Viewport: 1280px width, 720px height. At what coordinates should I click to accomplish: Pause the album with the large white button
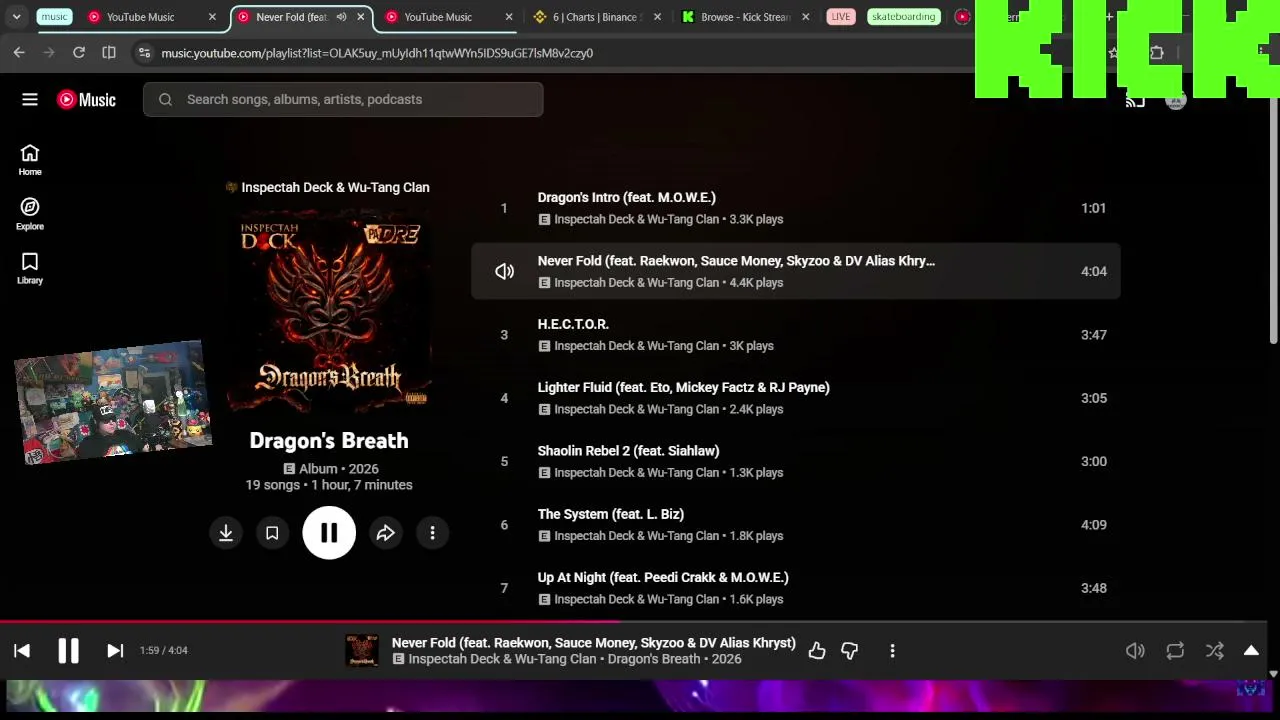(329, 533)
